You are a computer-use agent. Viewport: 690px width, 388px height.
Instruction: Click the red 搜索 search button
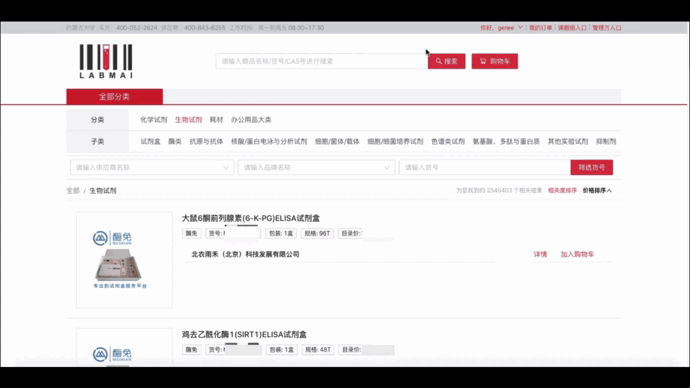pyautogui.click(x=446, y=61)
